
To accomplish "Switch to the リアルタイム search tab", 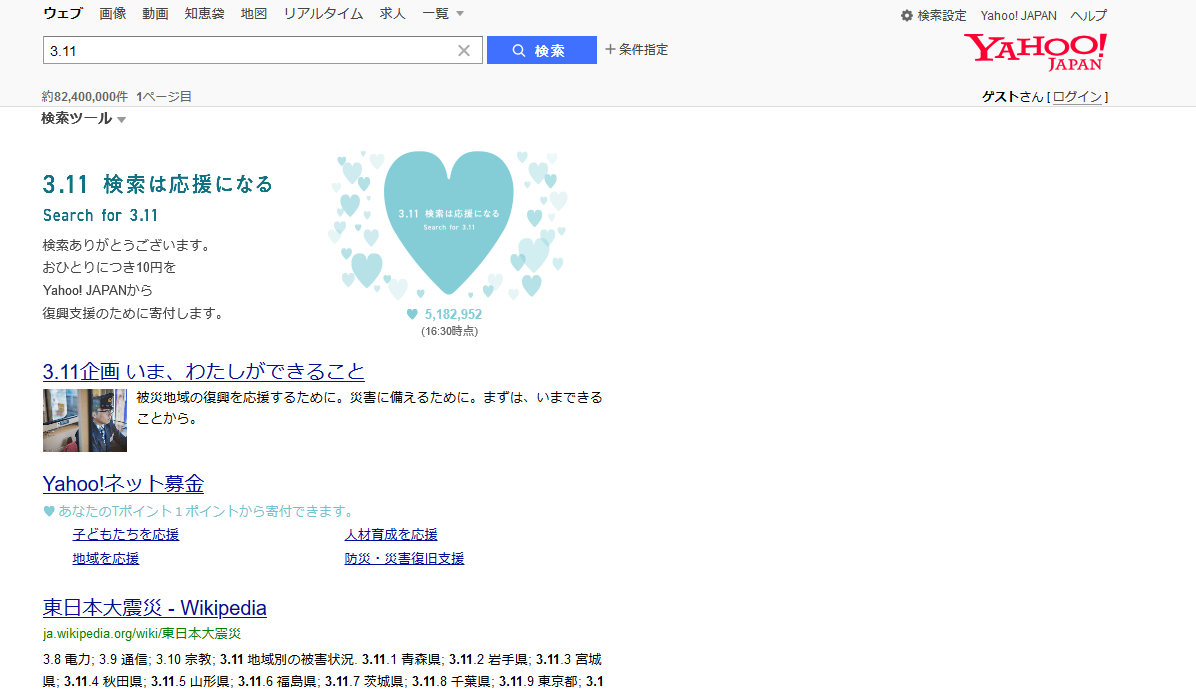I will tap(322, 13).
